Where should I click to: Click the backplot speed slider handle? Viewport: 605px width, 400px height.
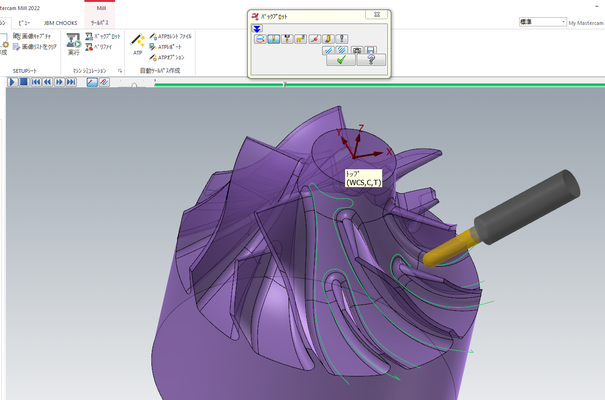point(134,84)
